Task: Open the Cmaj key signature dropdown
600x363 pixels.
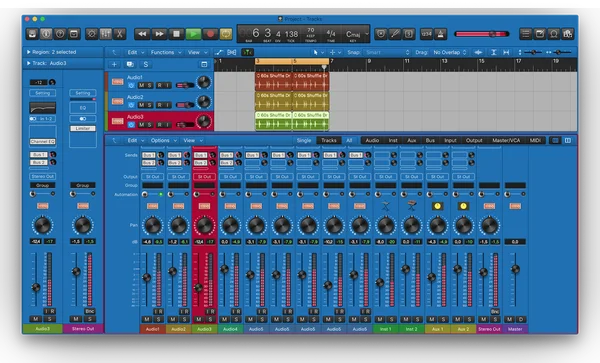Action: pos(356,35)
